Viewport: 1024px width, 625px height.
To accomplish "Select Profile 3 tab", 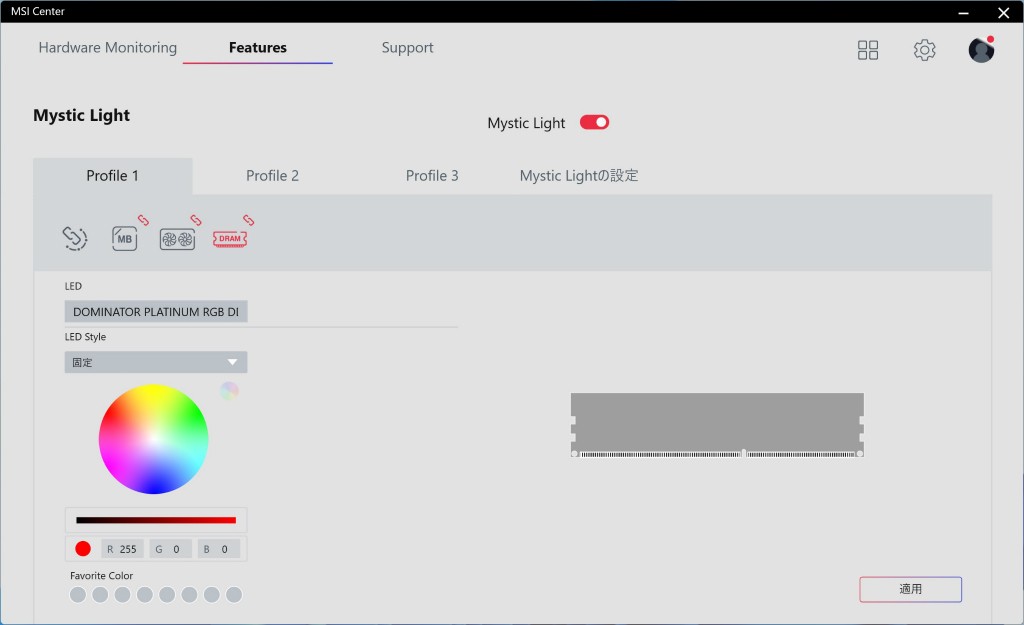I will (x=432, y=176).
